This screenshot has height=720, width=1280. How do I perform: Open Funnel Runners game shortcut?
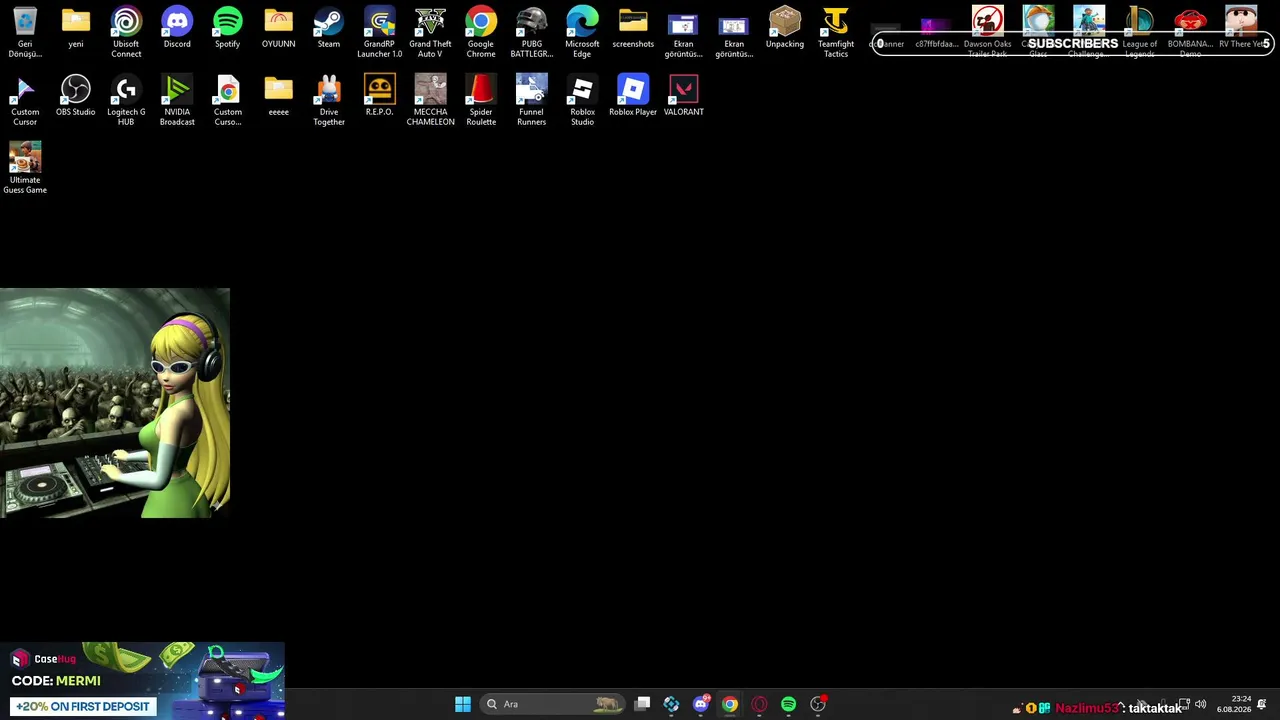click(x=531, y=100)
